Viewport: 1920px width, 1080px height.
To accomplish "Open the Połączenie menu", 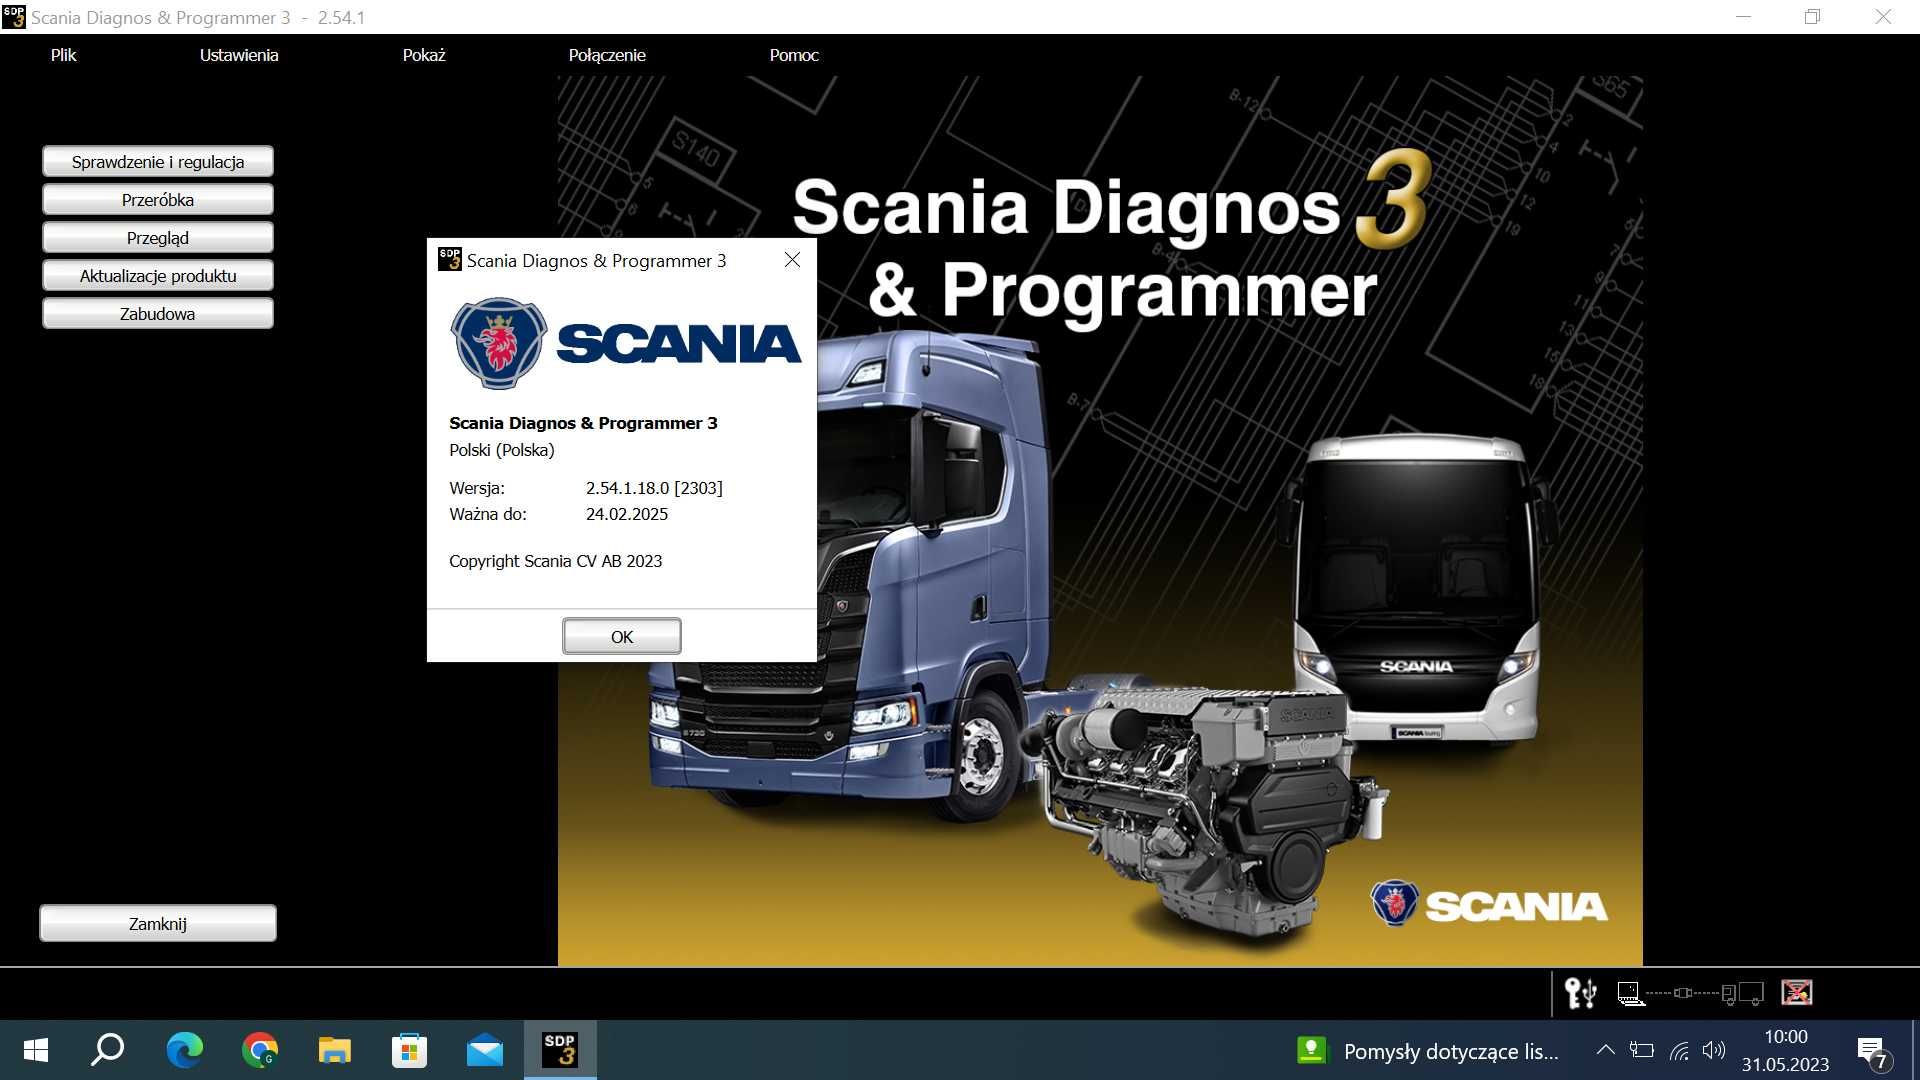I will tap(607, 55).
